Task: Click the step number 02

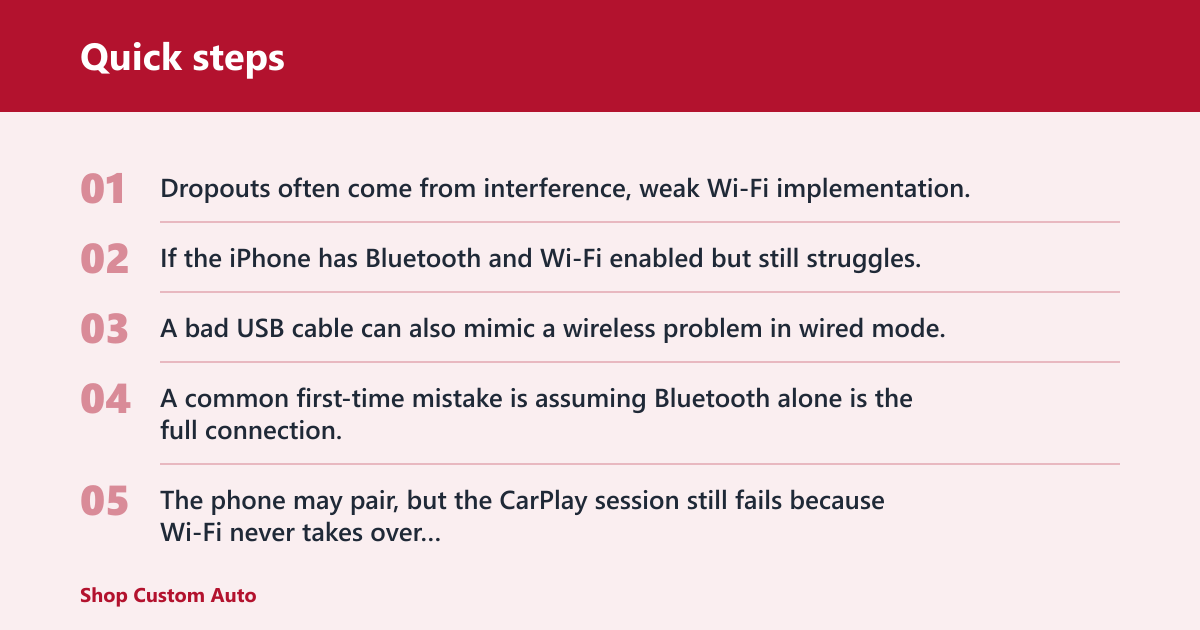Action: point(105,259)
